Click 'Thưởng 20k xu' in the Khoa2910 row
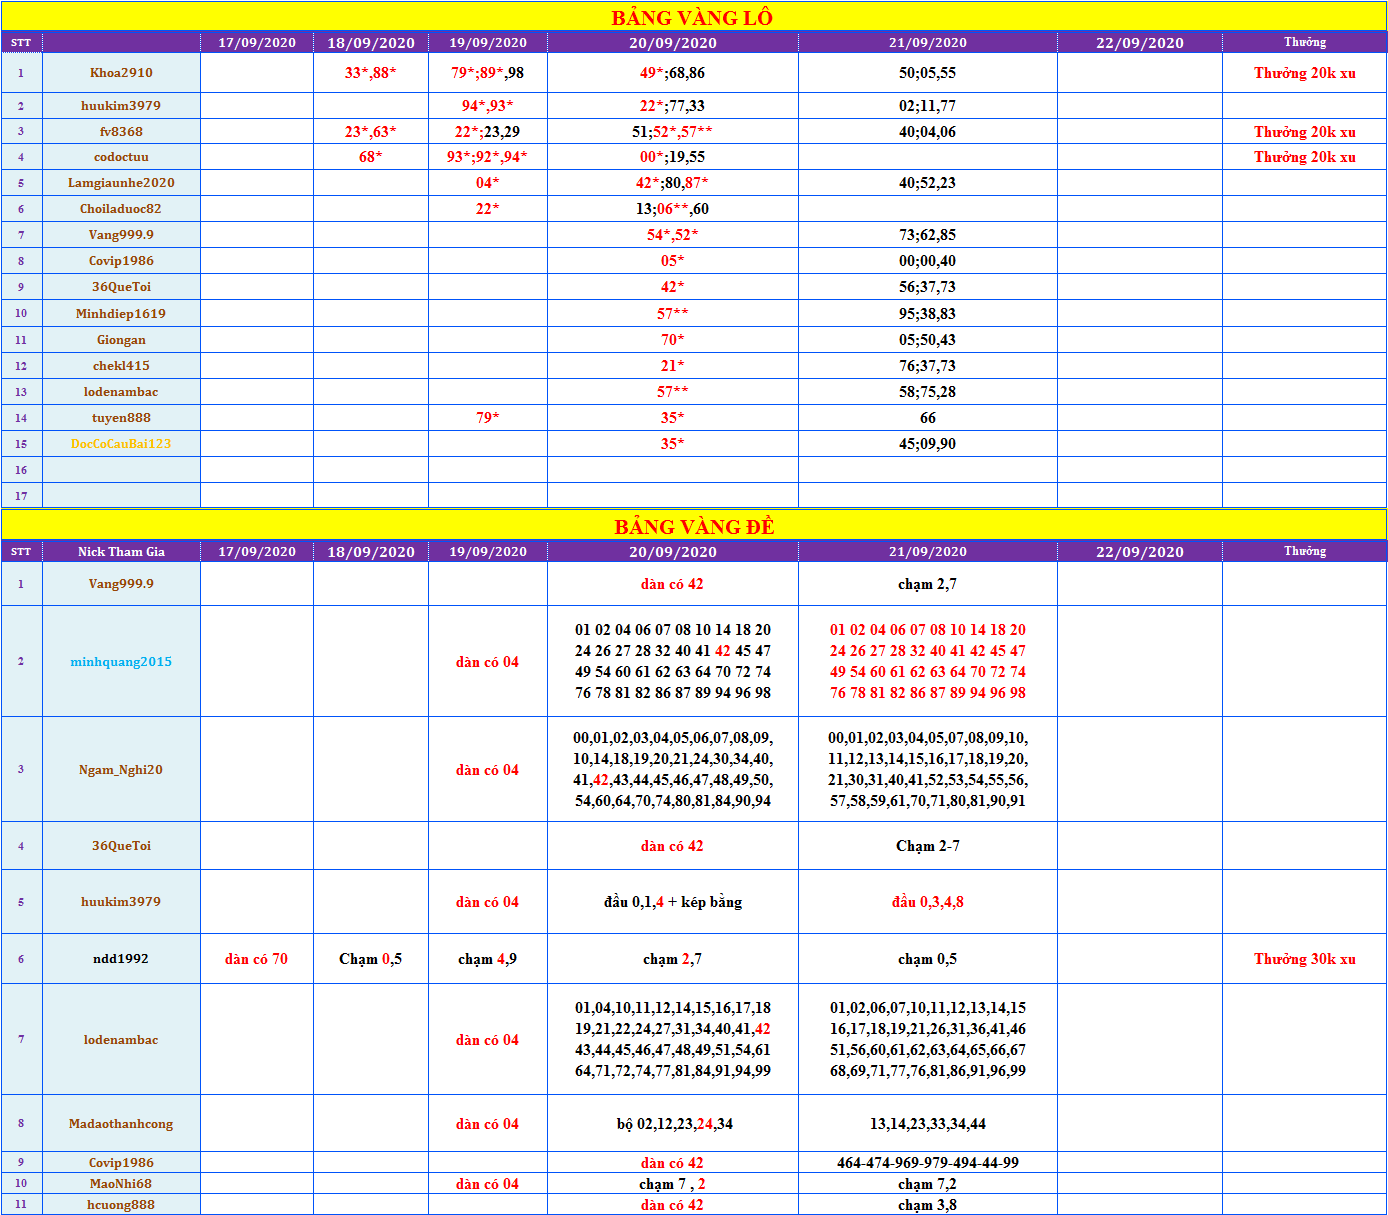The height and width of the screenshot is (1215, 1388). [1305, 73]
